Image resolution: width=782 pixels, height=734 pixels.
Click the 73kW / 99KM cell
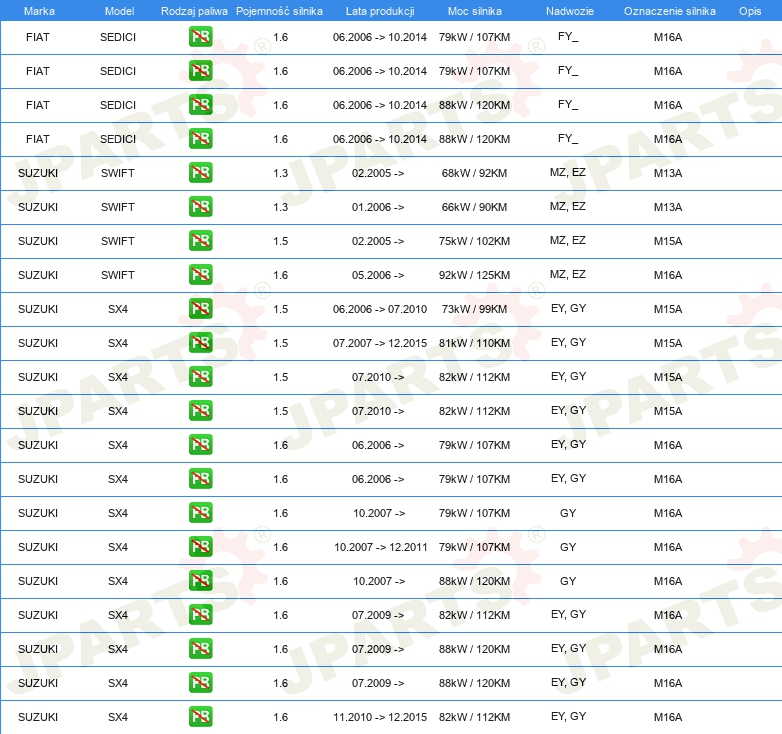[x=474, y=309]
